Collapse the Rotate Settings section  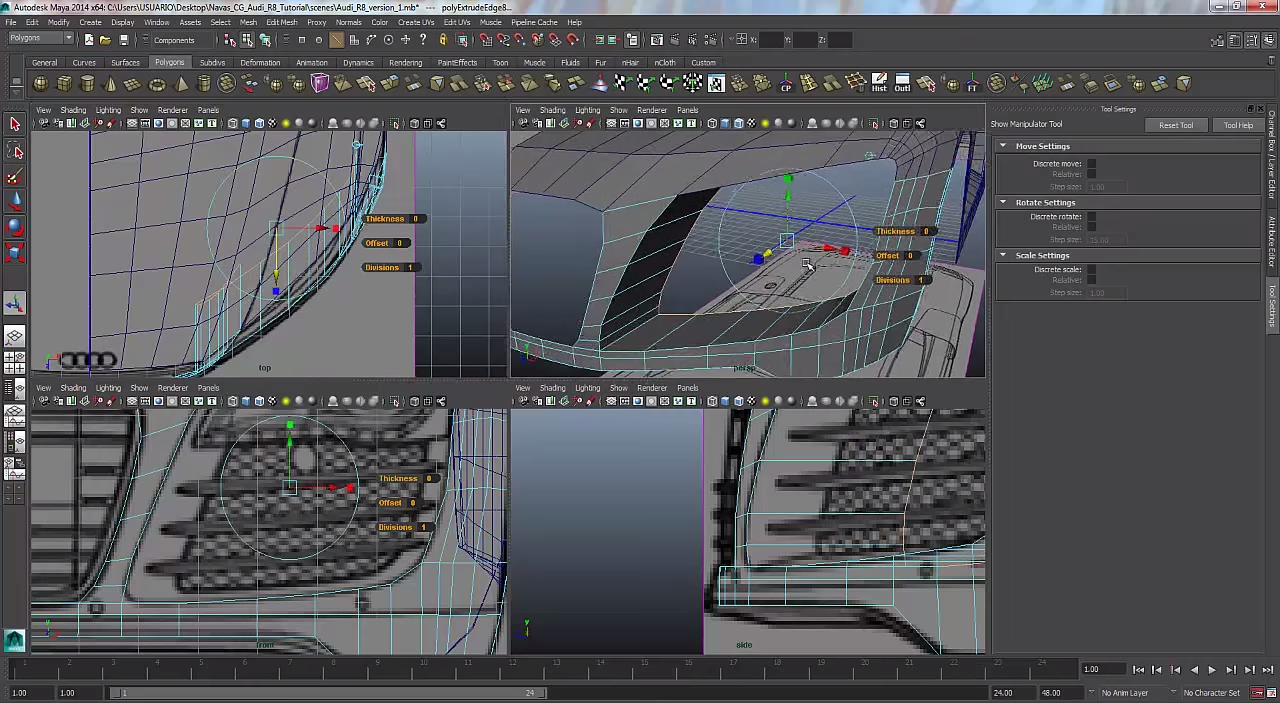tap(1003, 203)
